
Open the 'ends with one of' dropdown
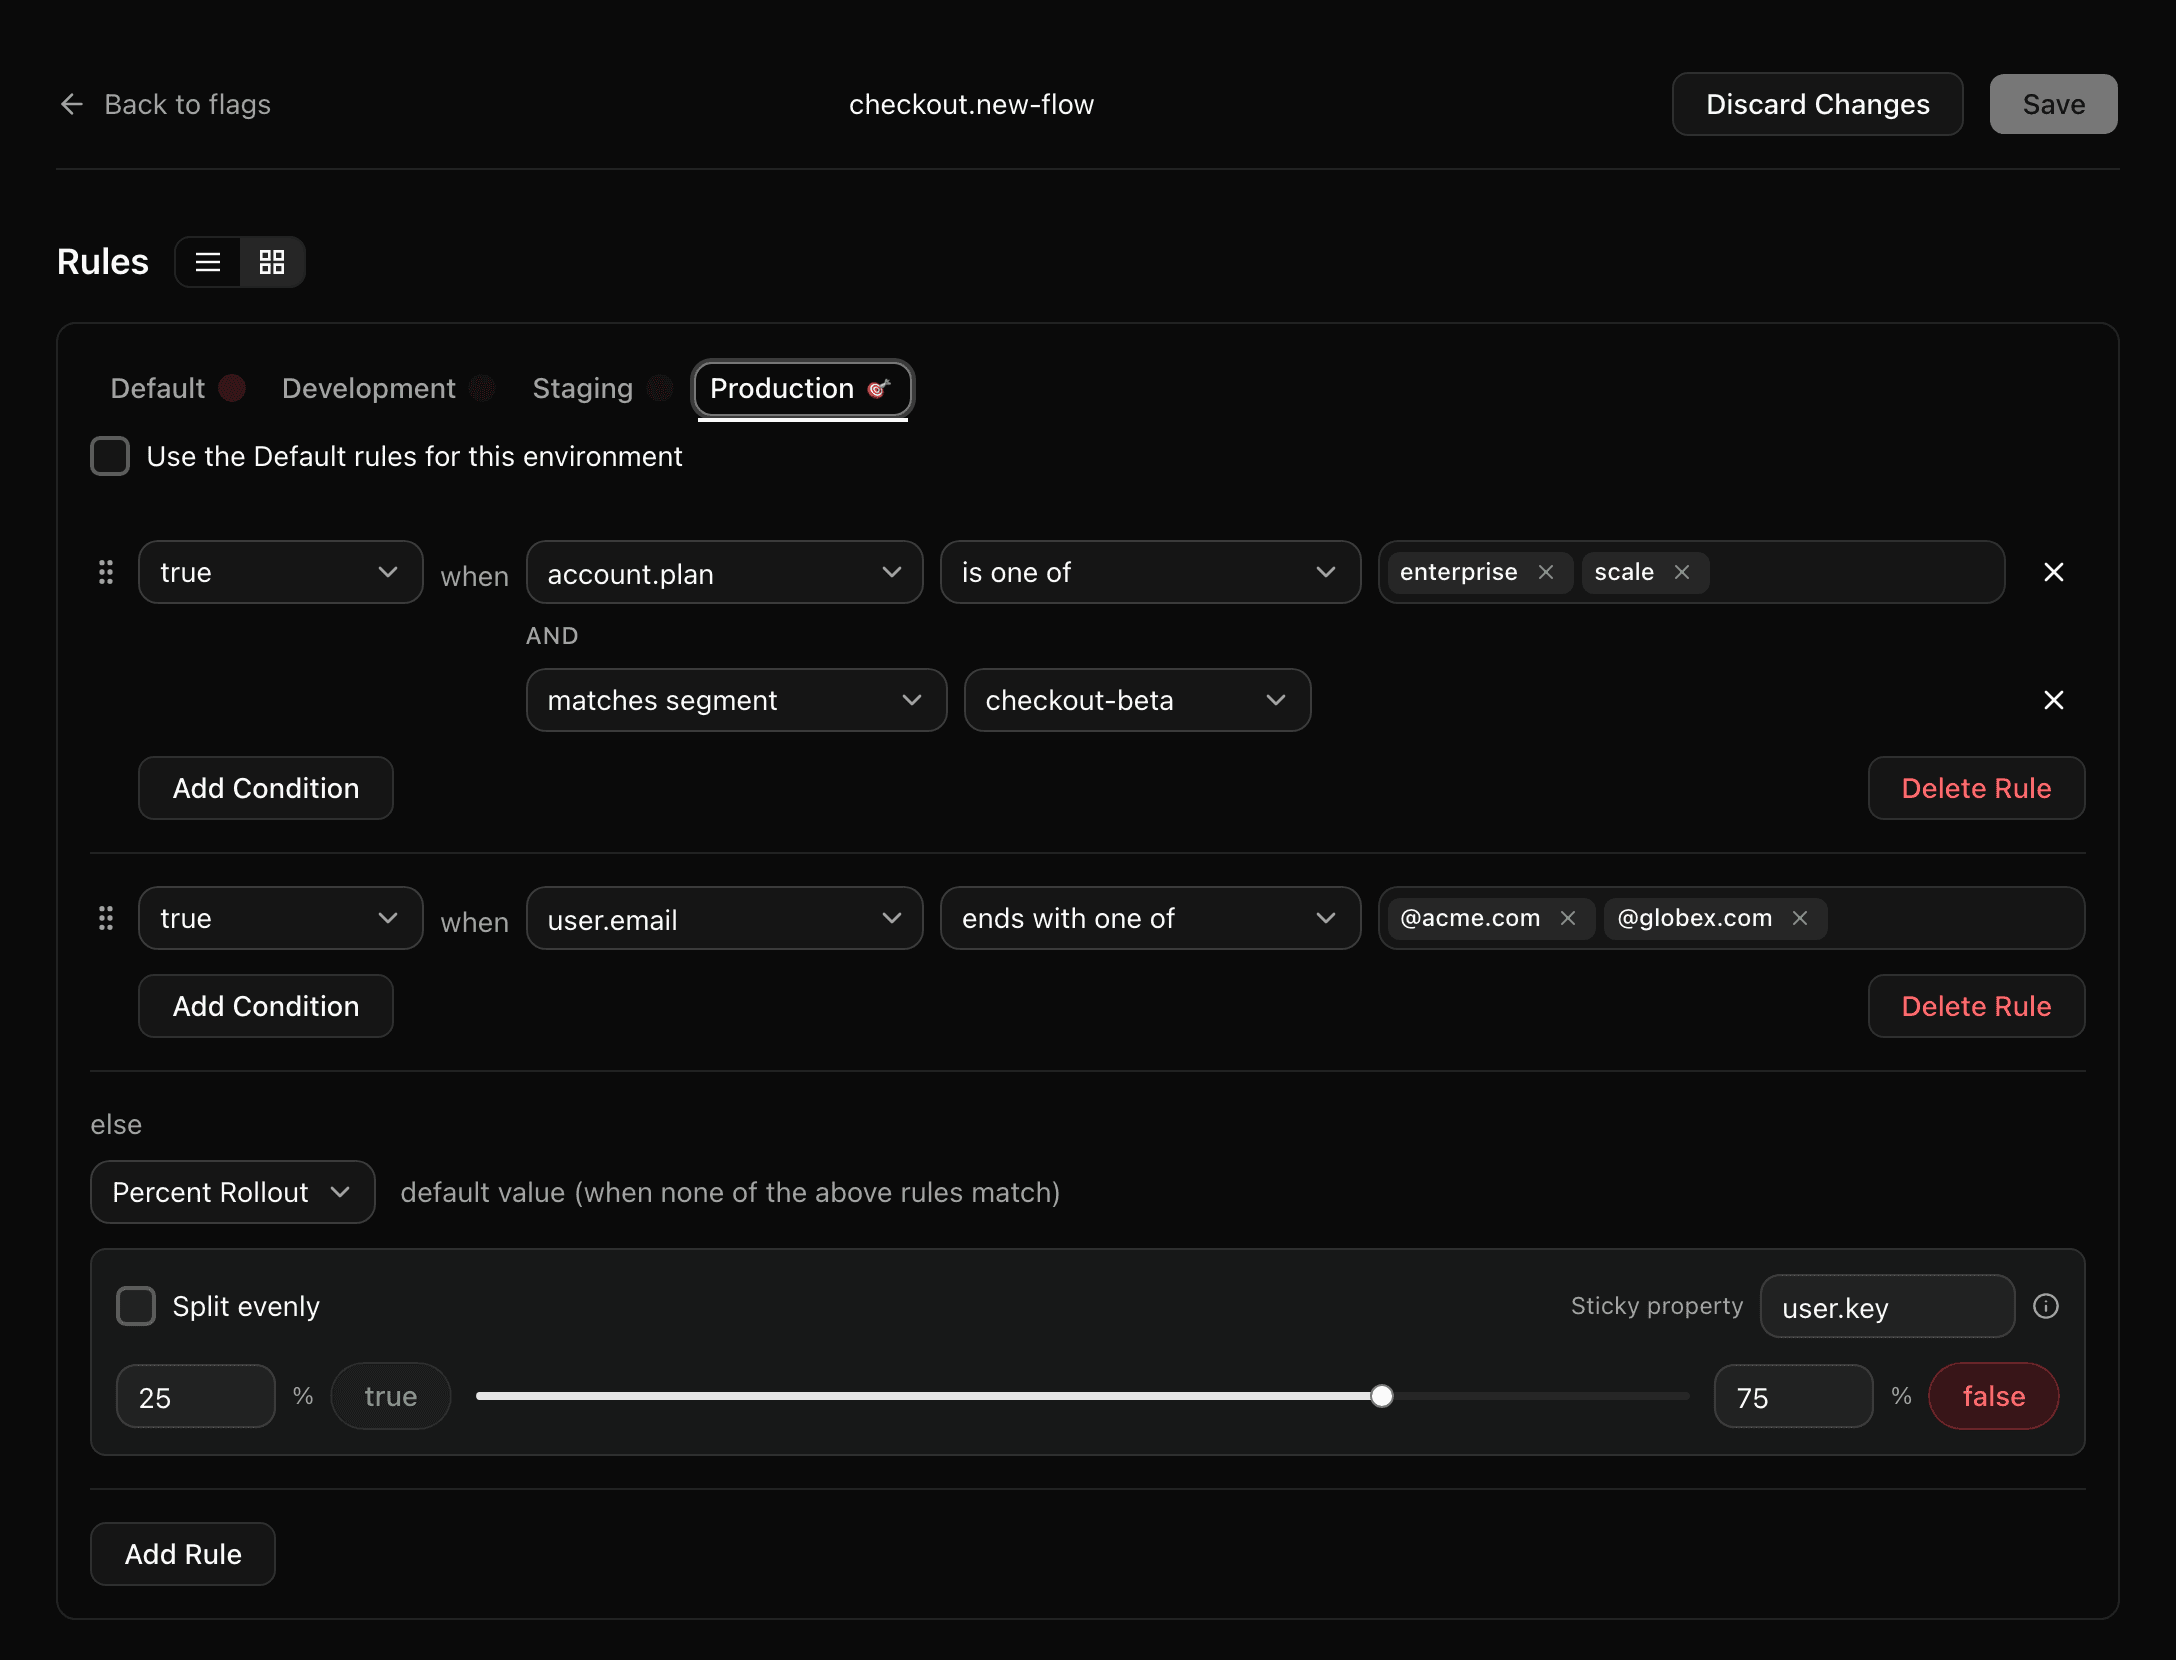point(1150,918)
